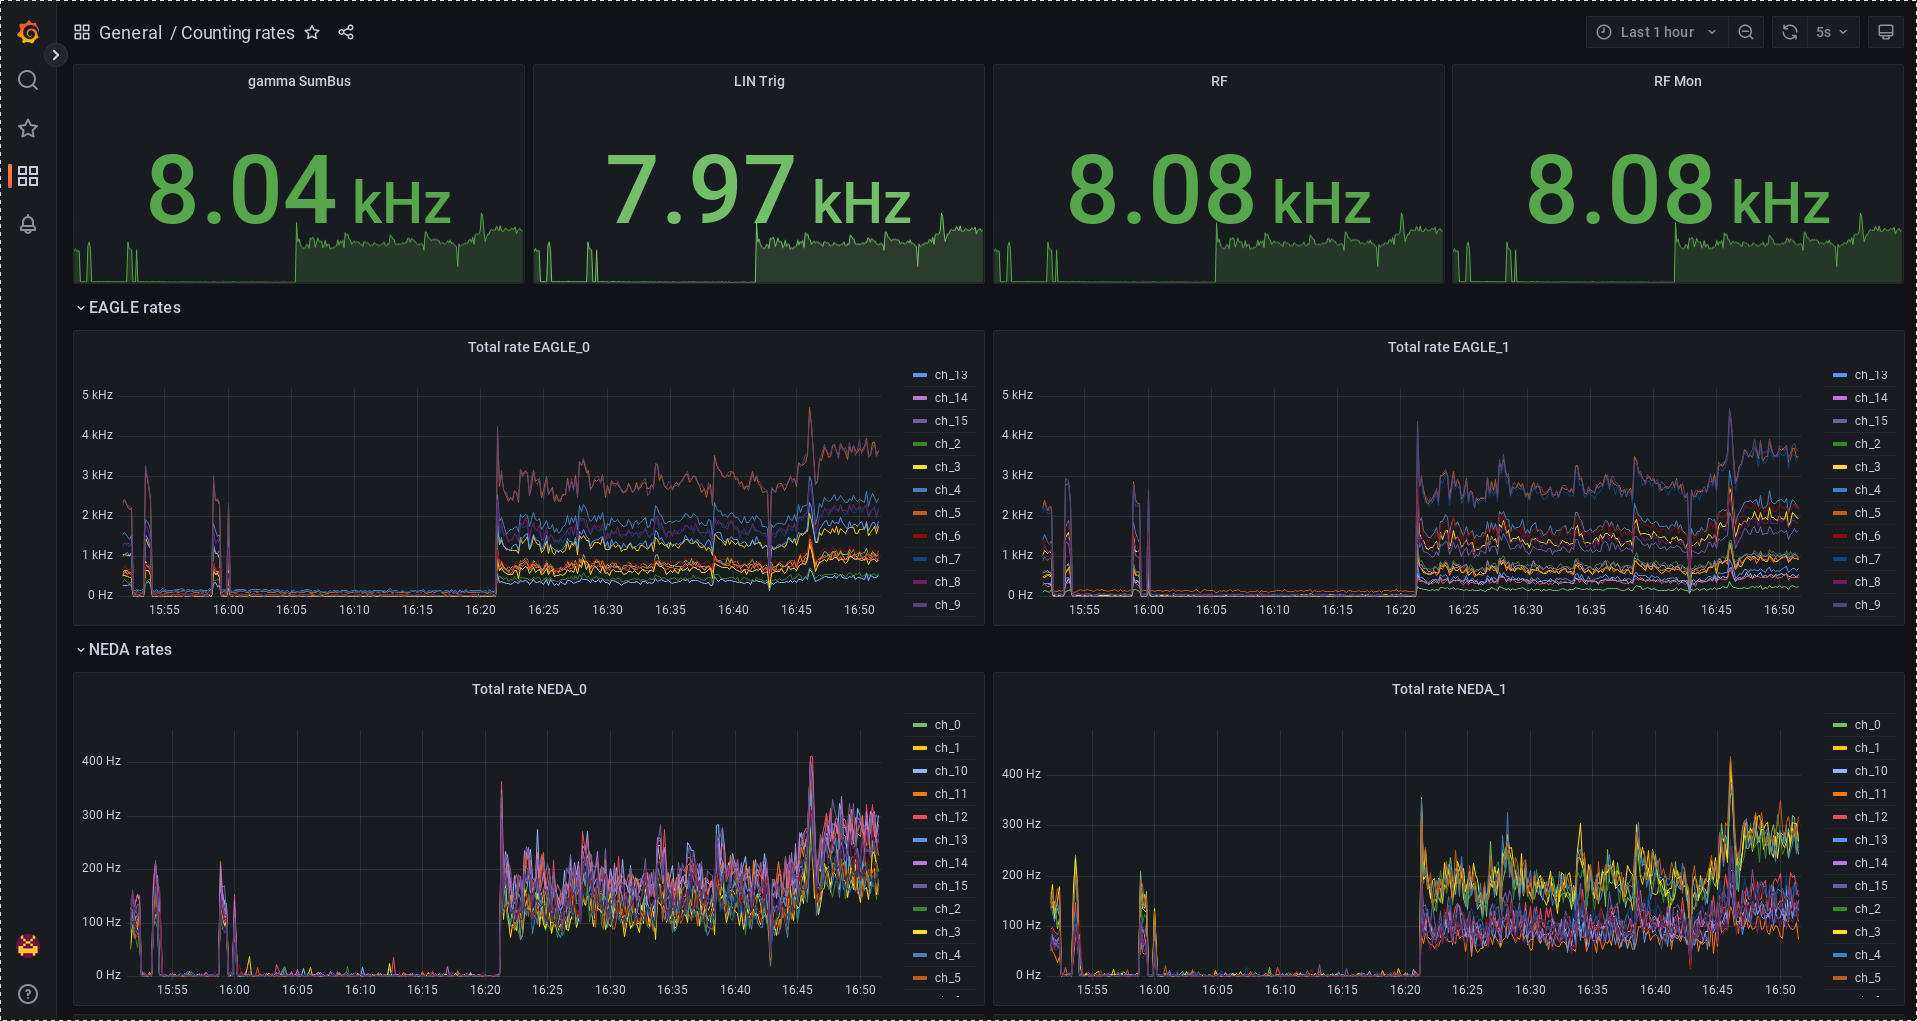Toggle ch_0 series in NEDA_0 legend
Image resolution: width=1917 pixels, height=1021 pixels.
[x=947, y=725]
